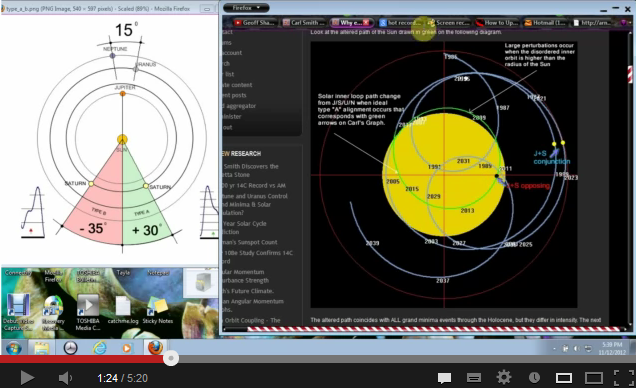Open Internet Explorer from taskbar
The image size is (636, 388).
99,348
